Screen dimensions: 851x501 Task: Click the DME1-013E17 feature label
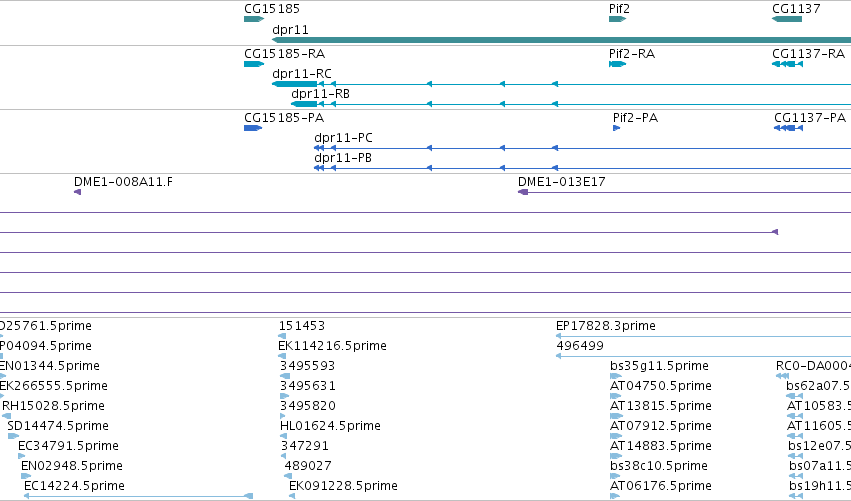[x=562, y=182]
